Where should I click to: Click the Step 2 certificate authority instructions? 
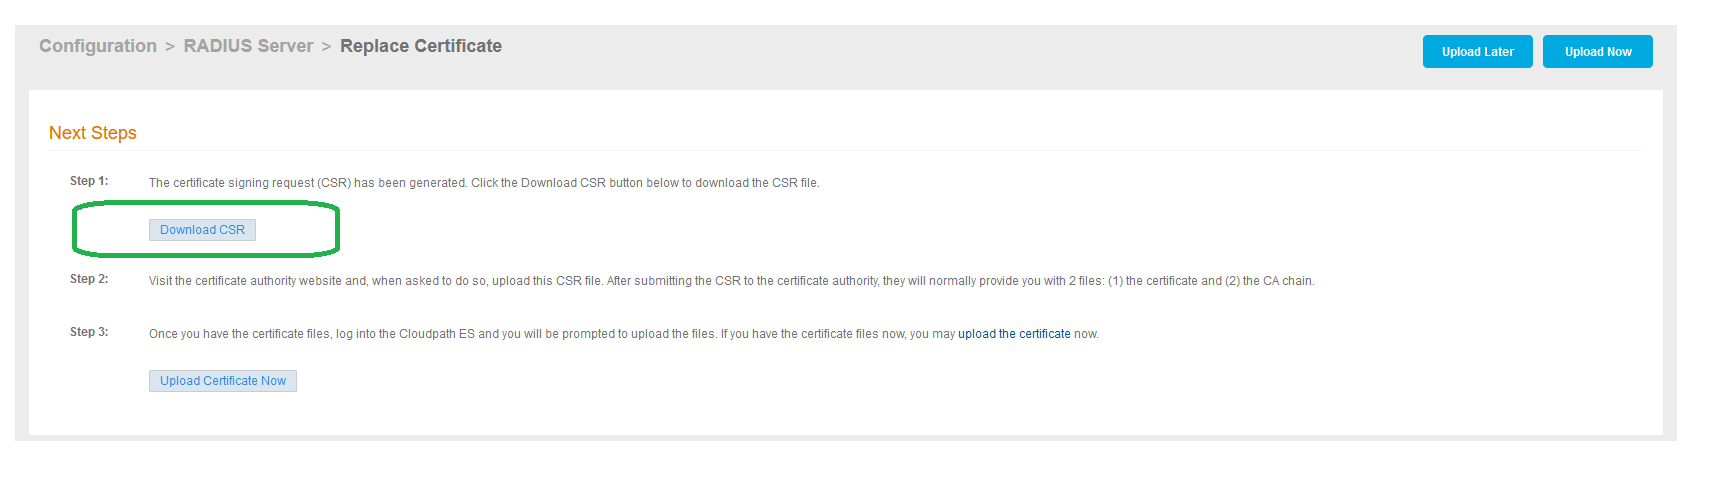(x=732, y=281)
